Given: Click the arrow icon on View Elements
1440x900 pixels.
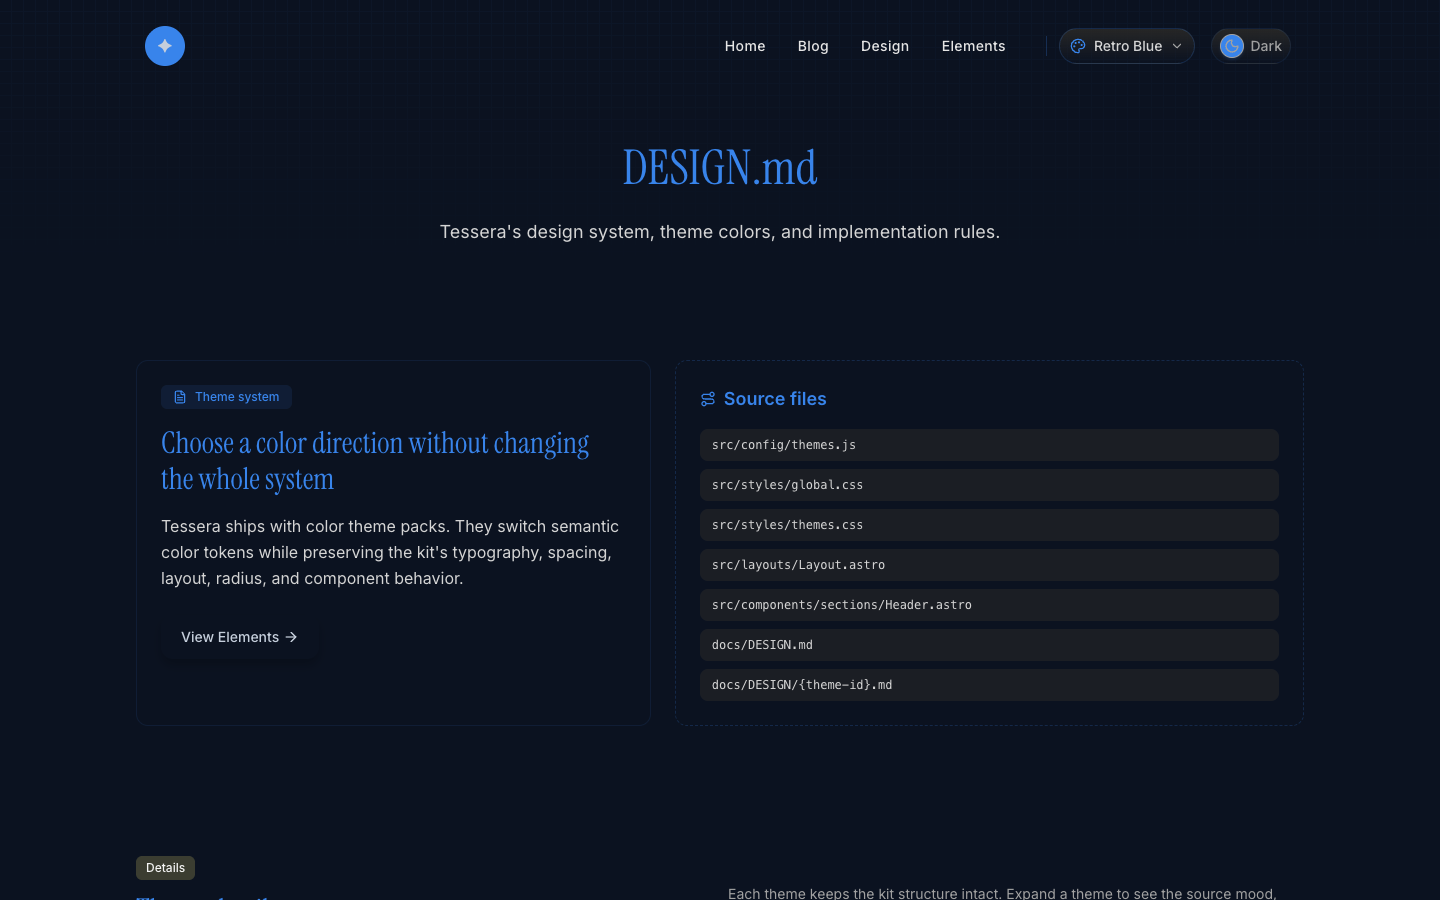Looking at the screenshot, I should pyautogui.click(x=291, y=637).
